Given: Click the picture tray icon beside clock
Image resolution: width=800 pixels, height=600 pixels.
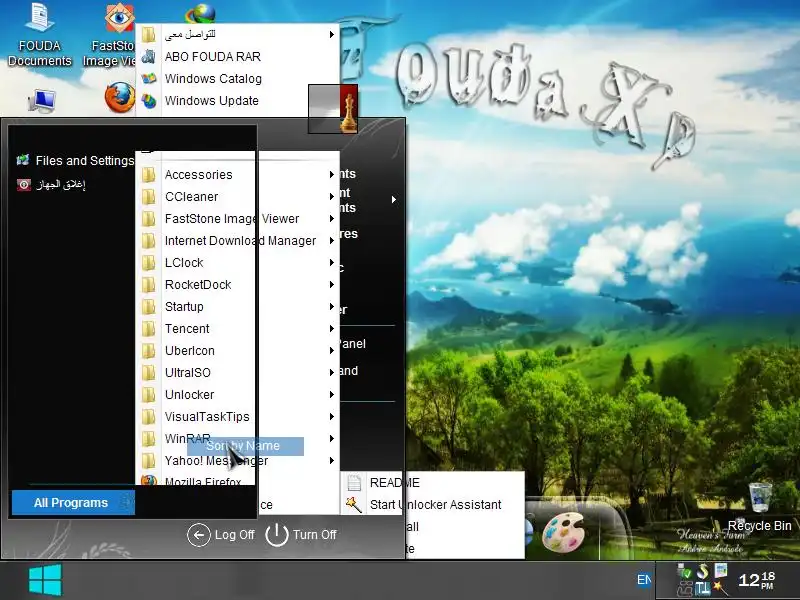Looking at the screenshot, I should [720, 570].
